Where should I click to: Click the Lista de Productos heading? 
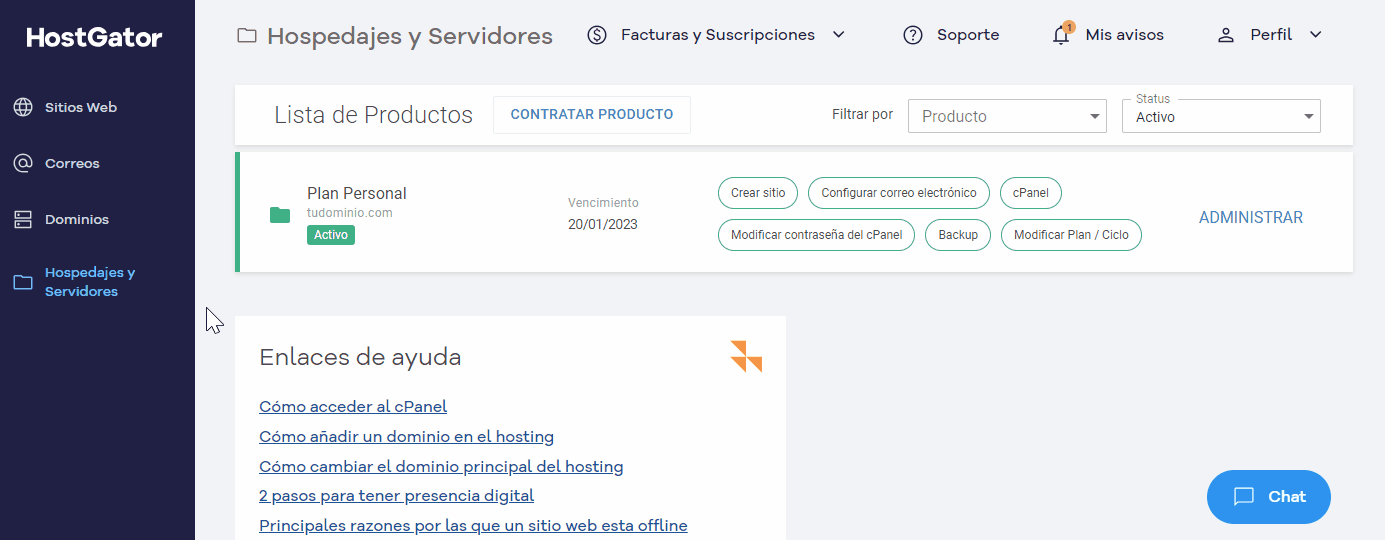click(373, 115)
